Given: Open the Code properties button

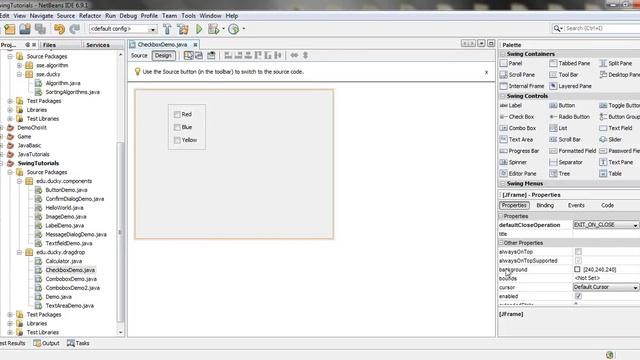Looking at the screenshot, I should tap(607, 205).
